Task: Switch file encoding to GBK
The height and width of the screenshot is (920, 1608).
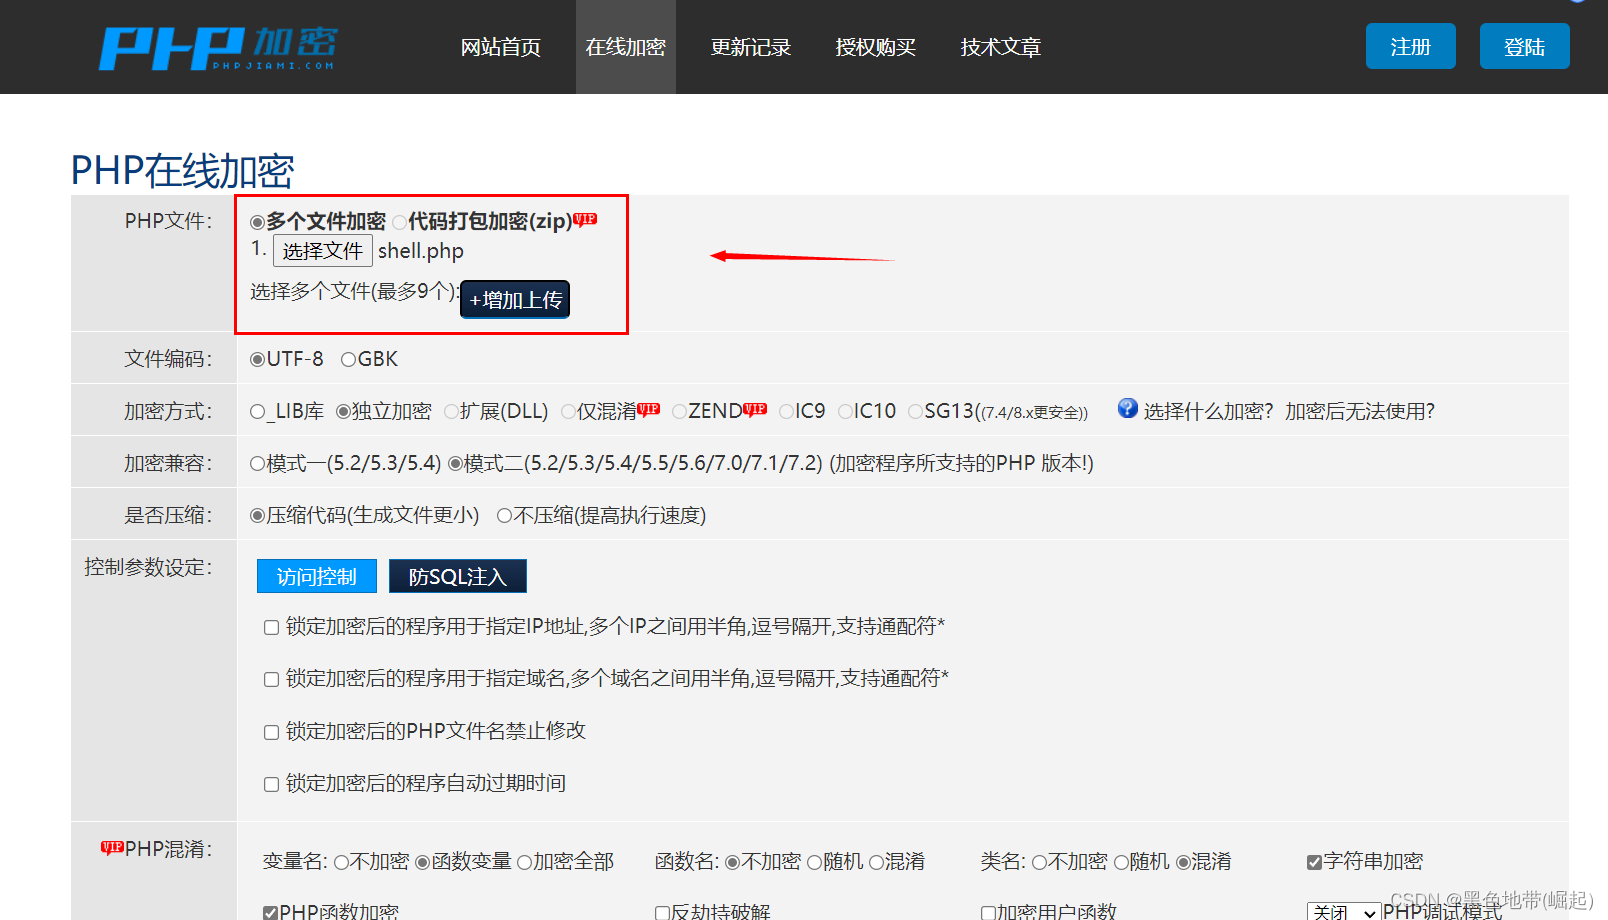Action: click(347, 358)
